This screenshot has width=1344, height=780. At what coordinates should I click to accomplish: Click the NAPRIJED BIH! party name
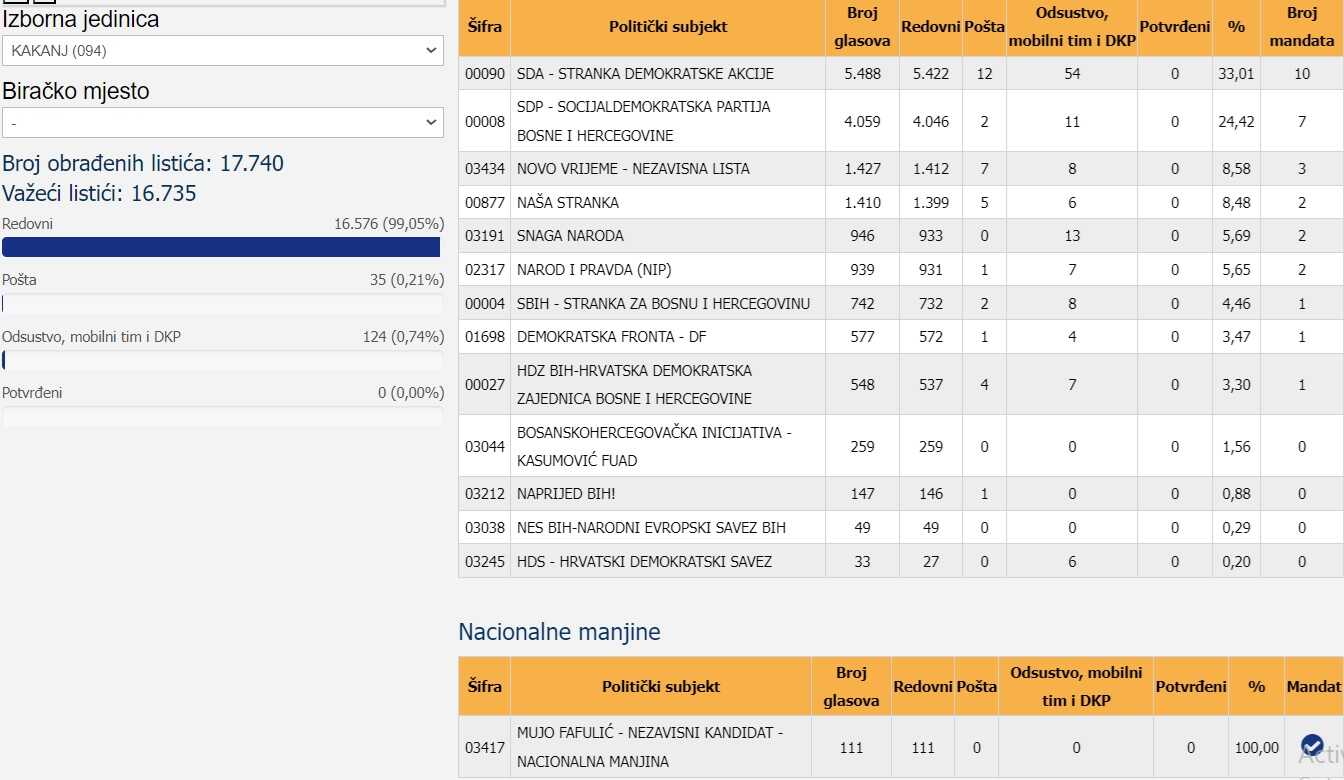[566, 494]
